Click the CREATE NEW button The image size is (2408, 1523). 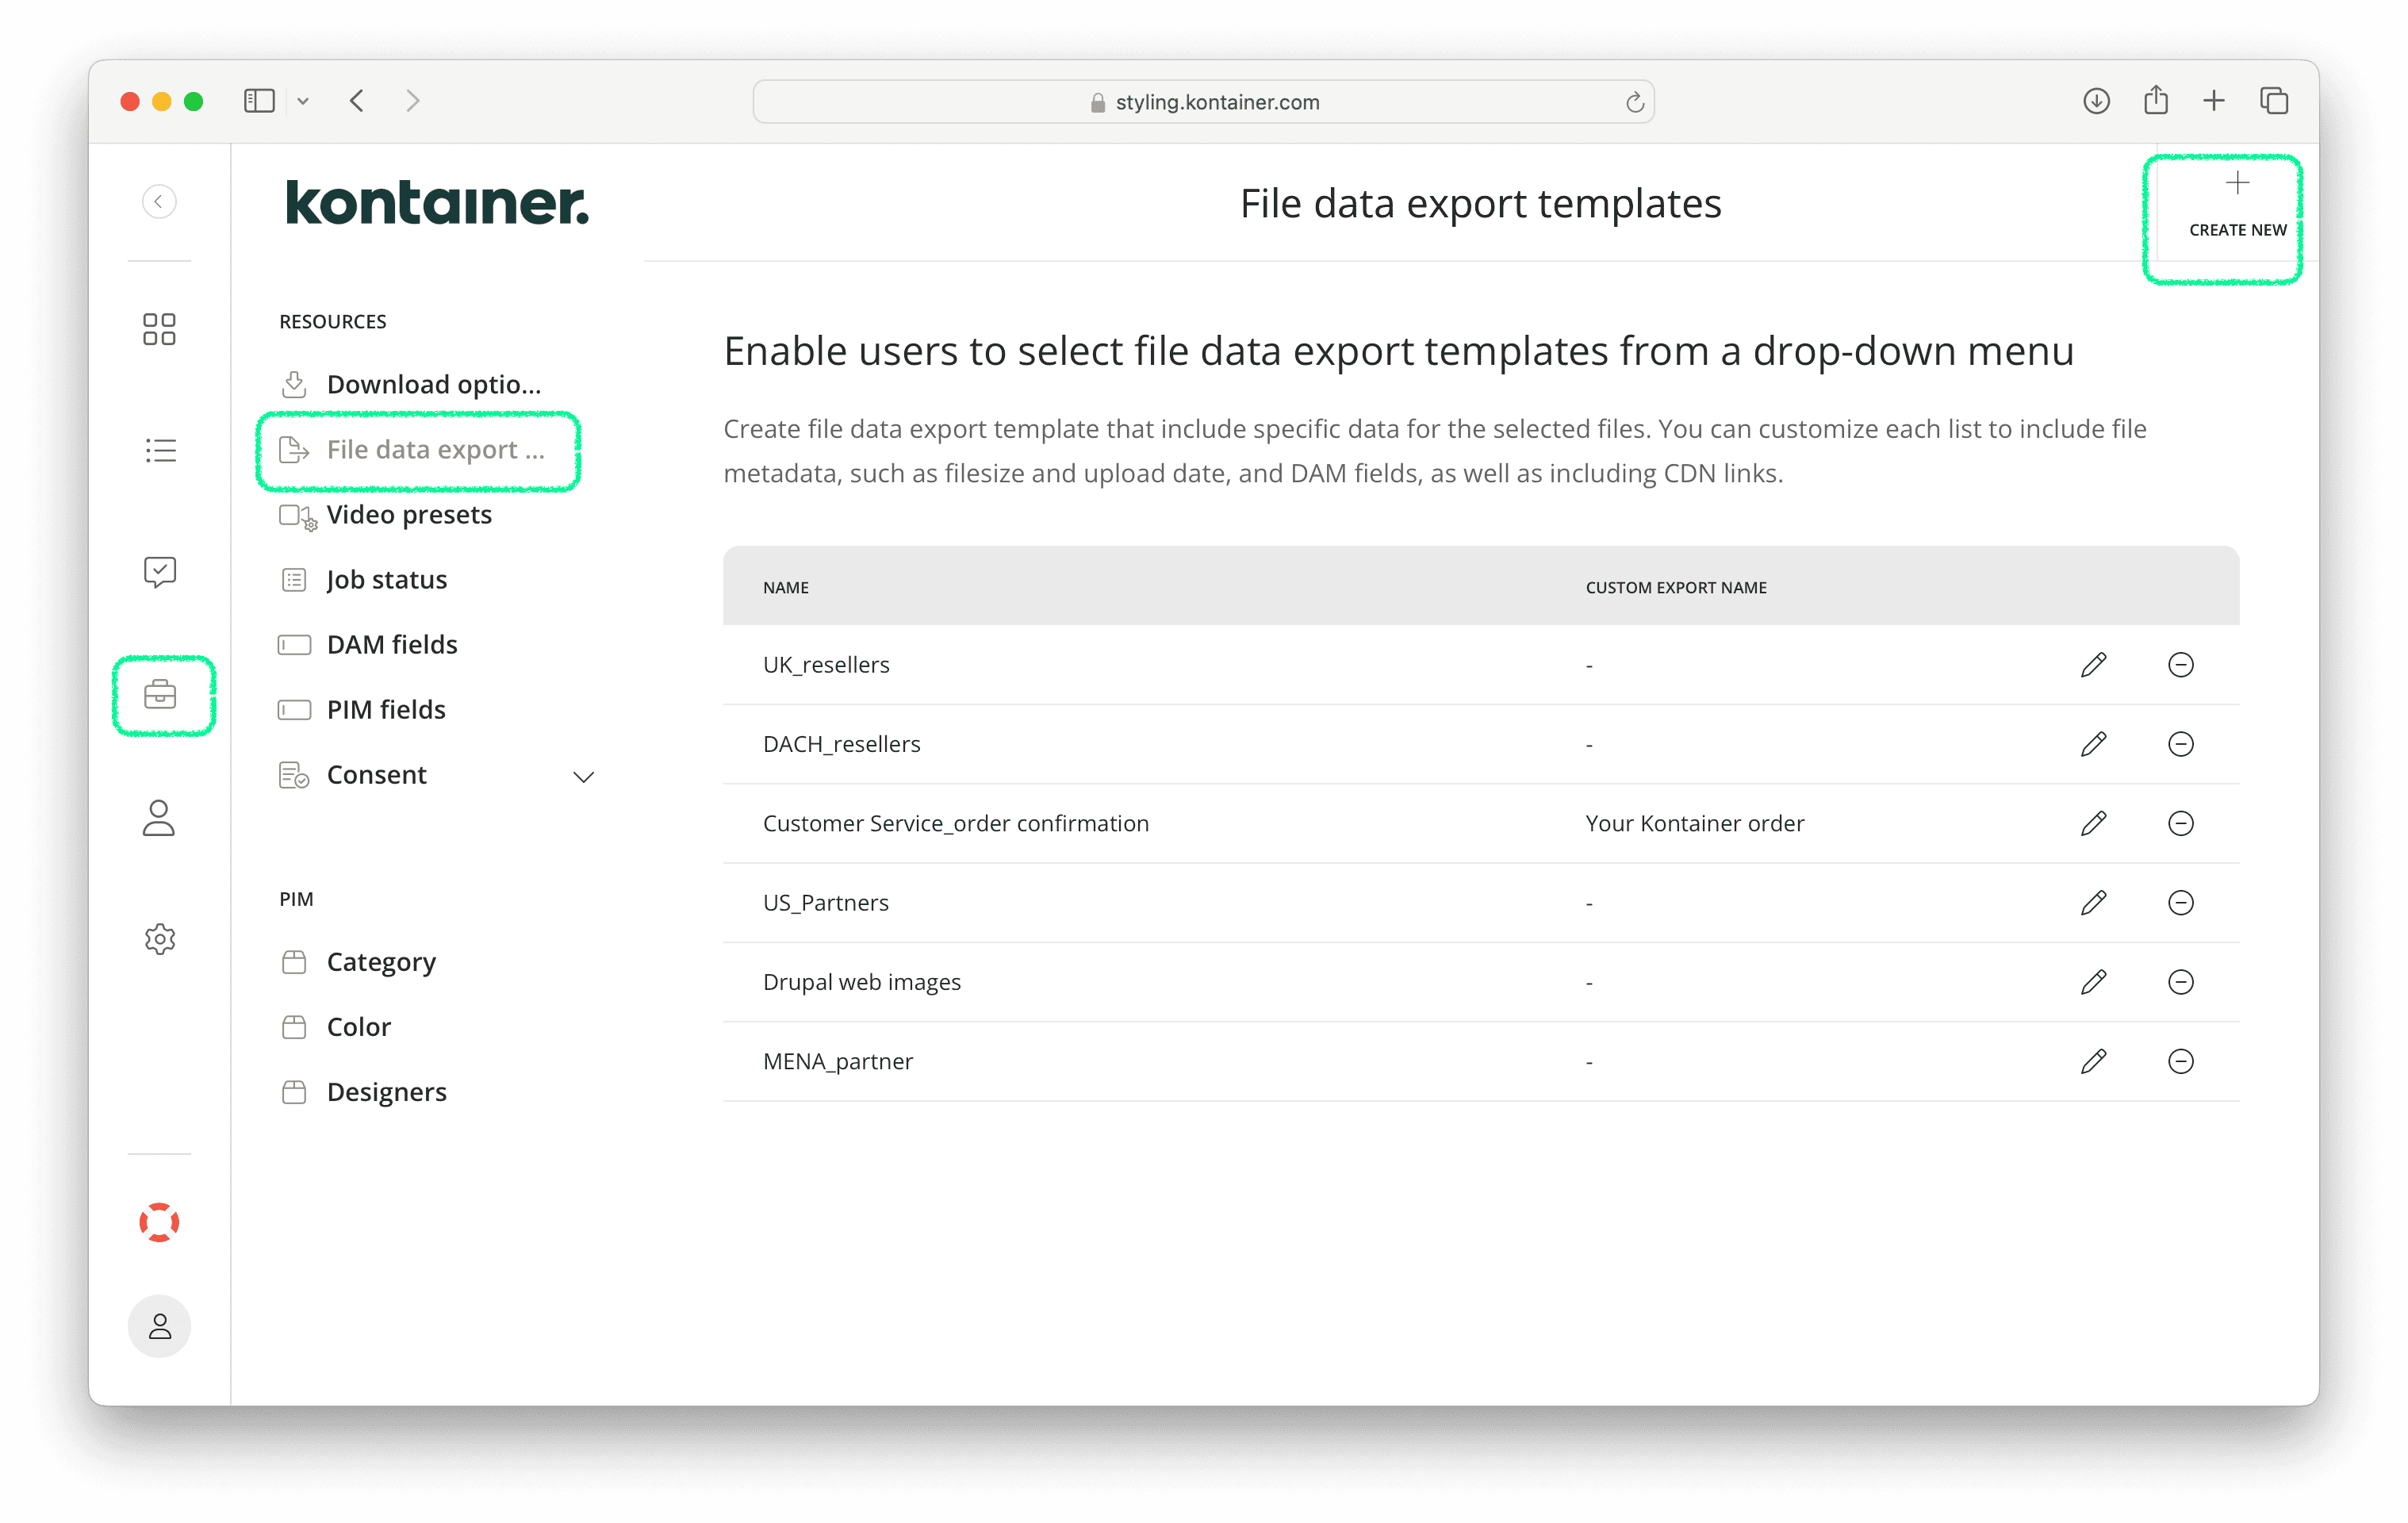click(2237, 205)
